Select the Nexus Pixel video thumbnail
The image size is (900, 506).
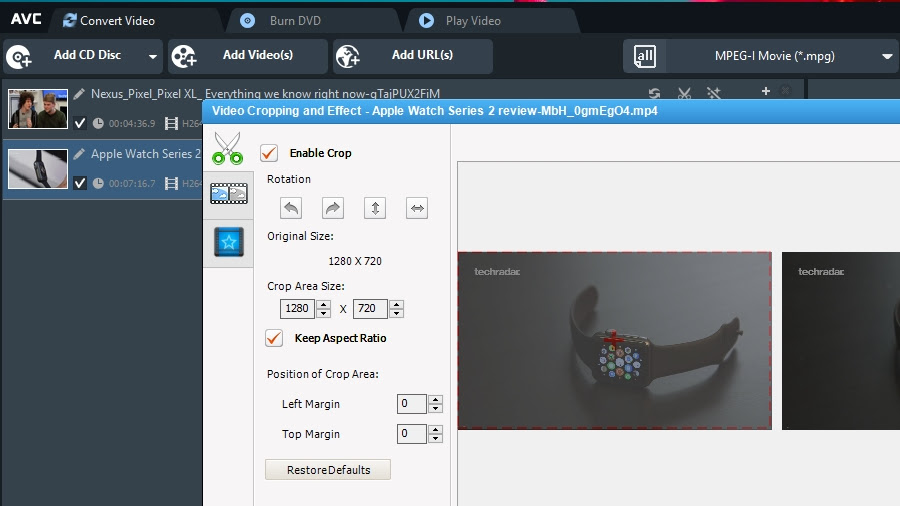[38, 108]
